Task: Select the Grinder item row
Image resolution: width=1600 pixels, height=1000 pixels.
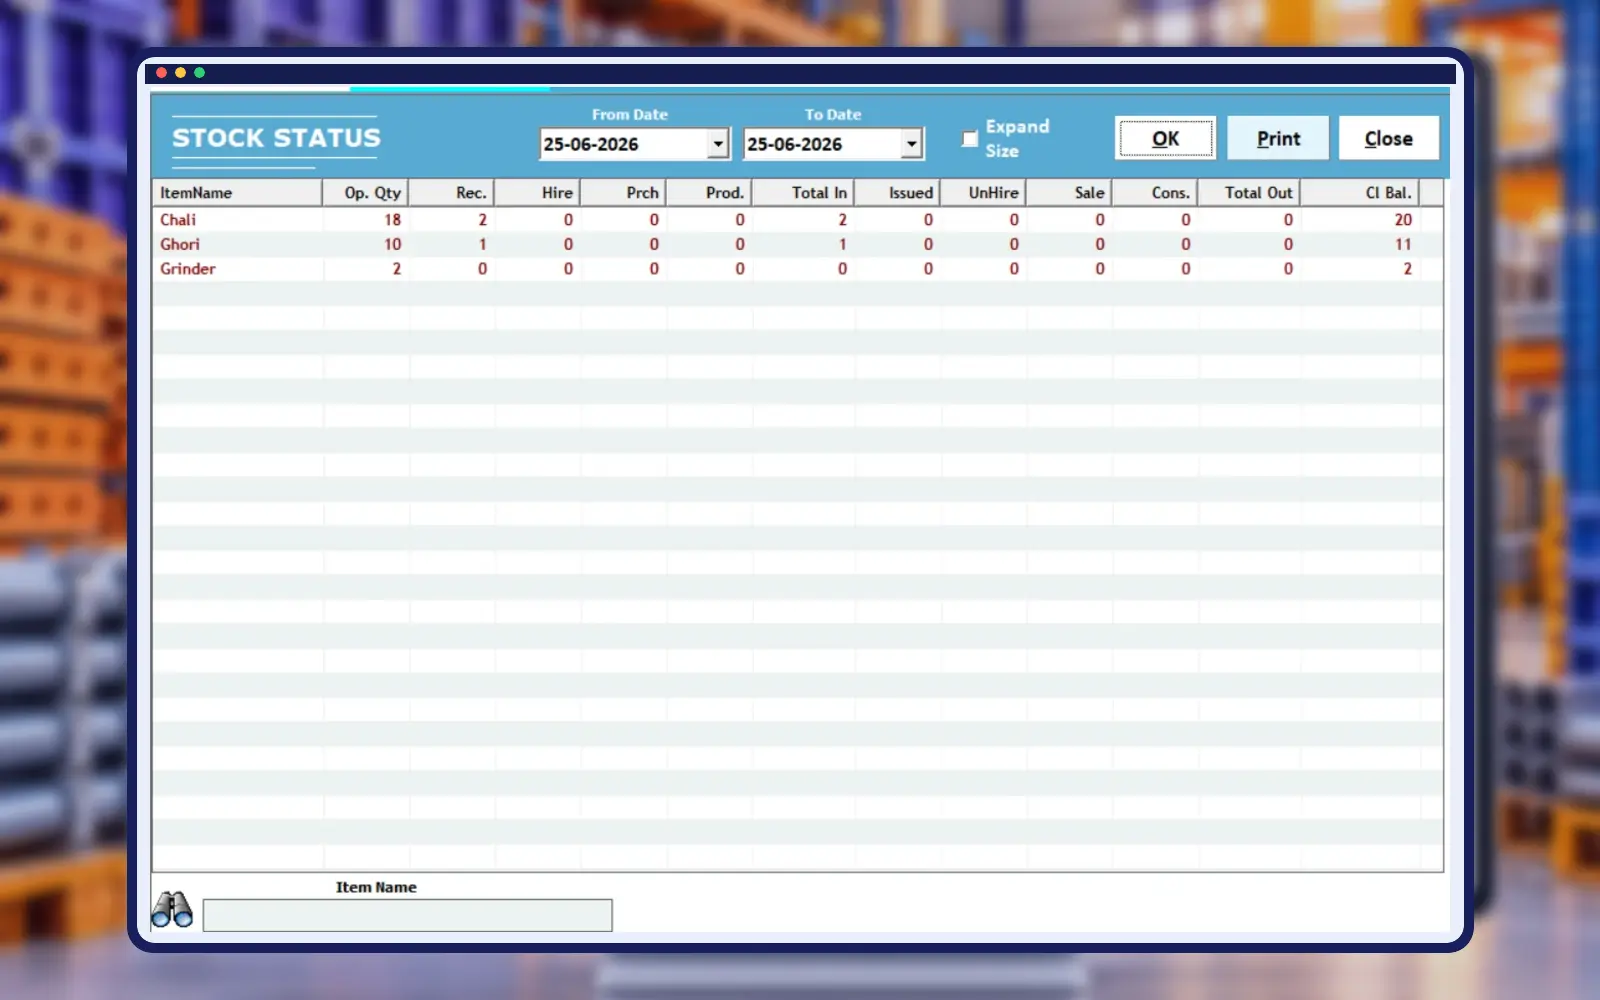Action: [x=797, y=269]
